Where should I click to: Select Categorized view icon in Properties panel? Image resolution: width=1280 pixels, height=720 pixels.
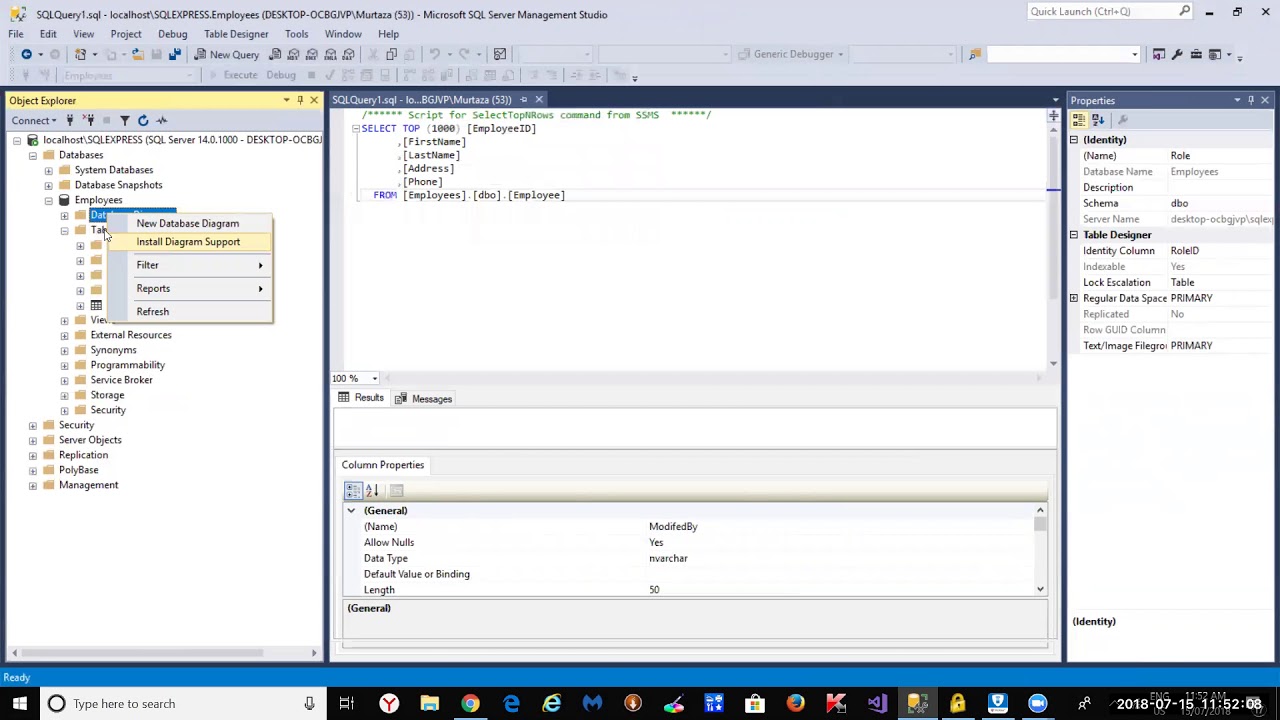tap(1079, 120)
